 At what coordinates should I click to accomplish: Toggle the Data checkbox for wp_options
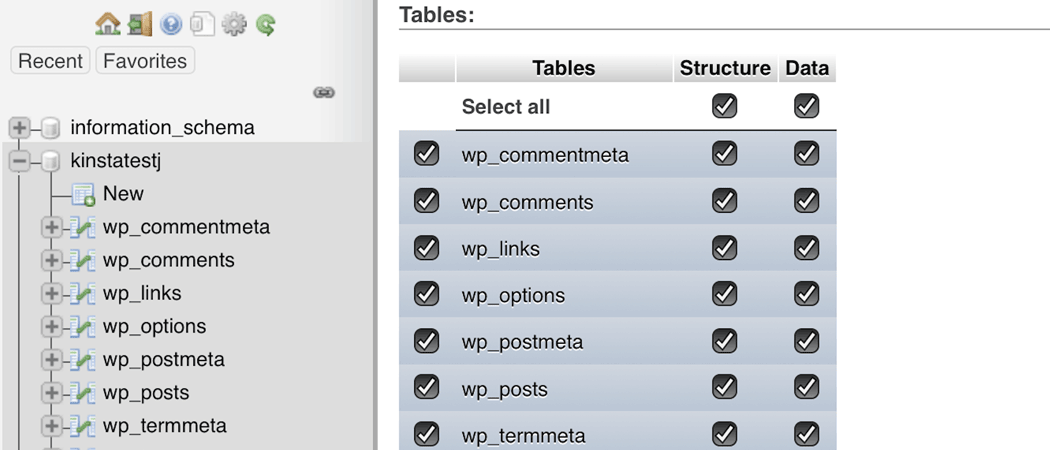(x=806, y=294)
